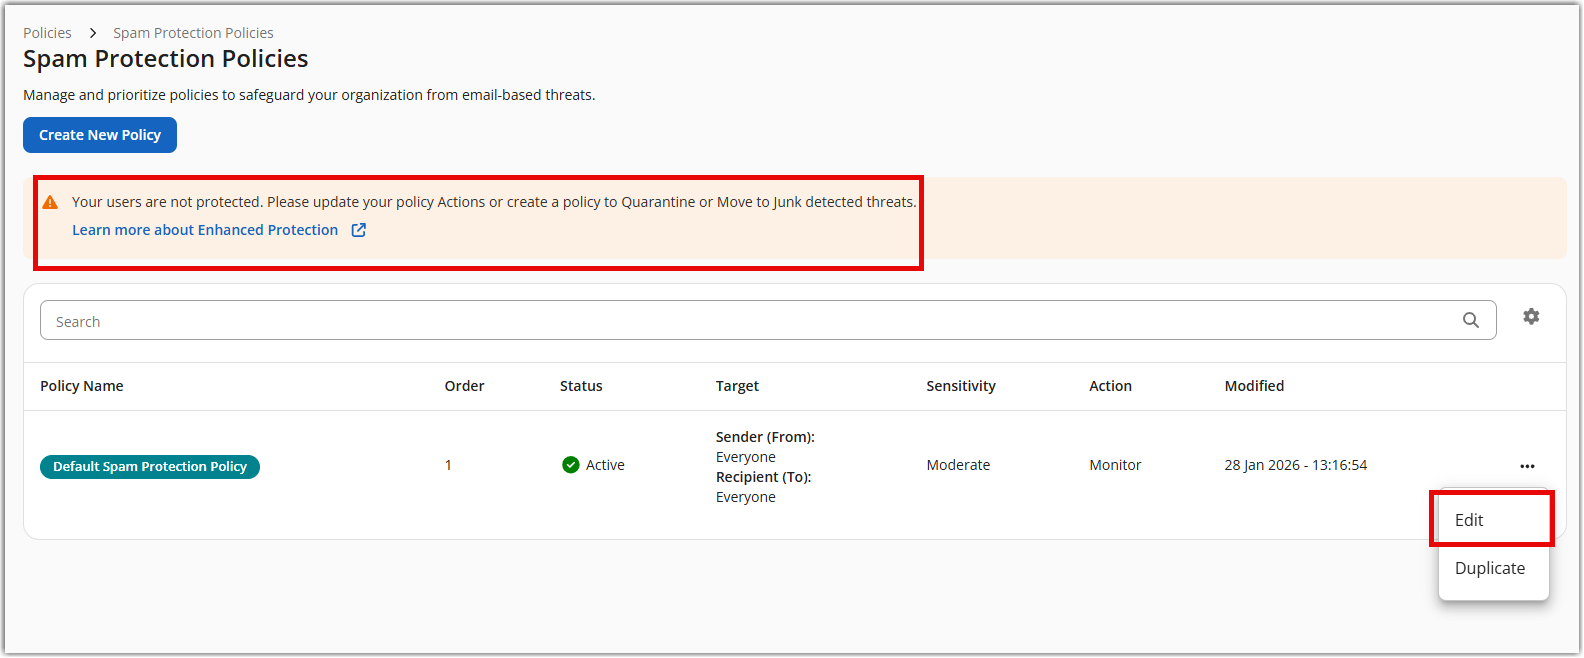The height and width of the screenshot is (658, 1584).
Task: Click the breadcrumb chevron separator
Action: (92, 33)
